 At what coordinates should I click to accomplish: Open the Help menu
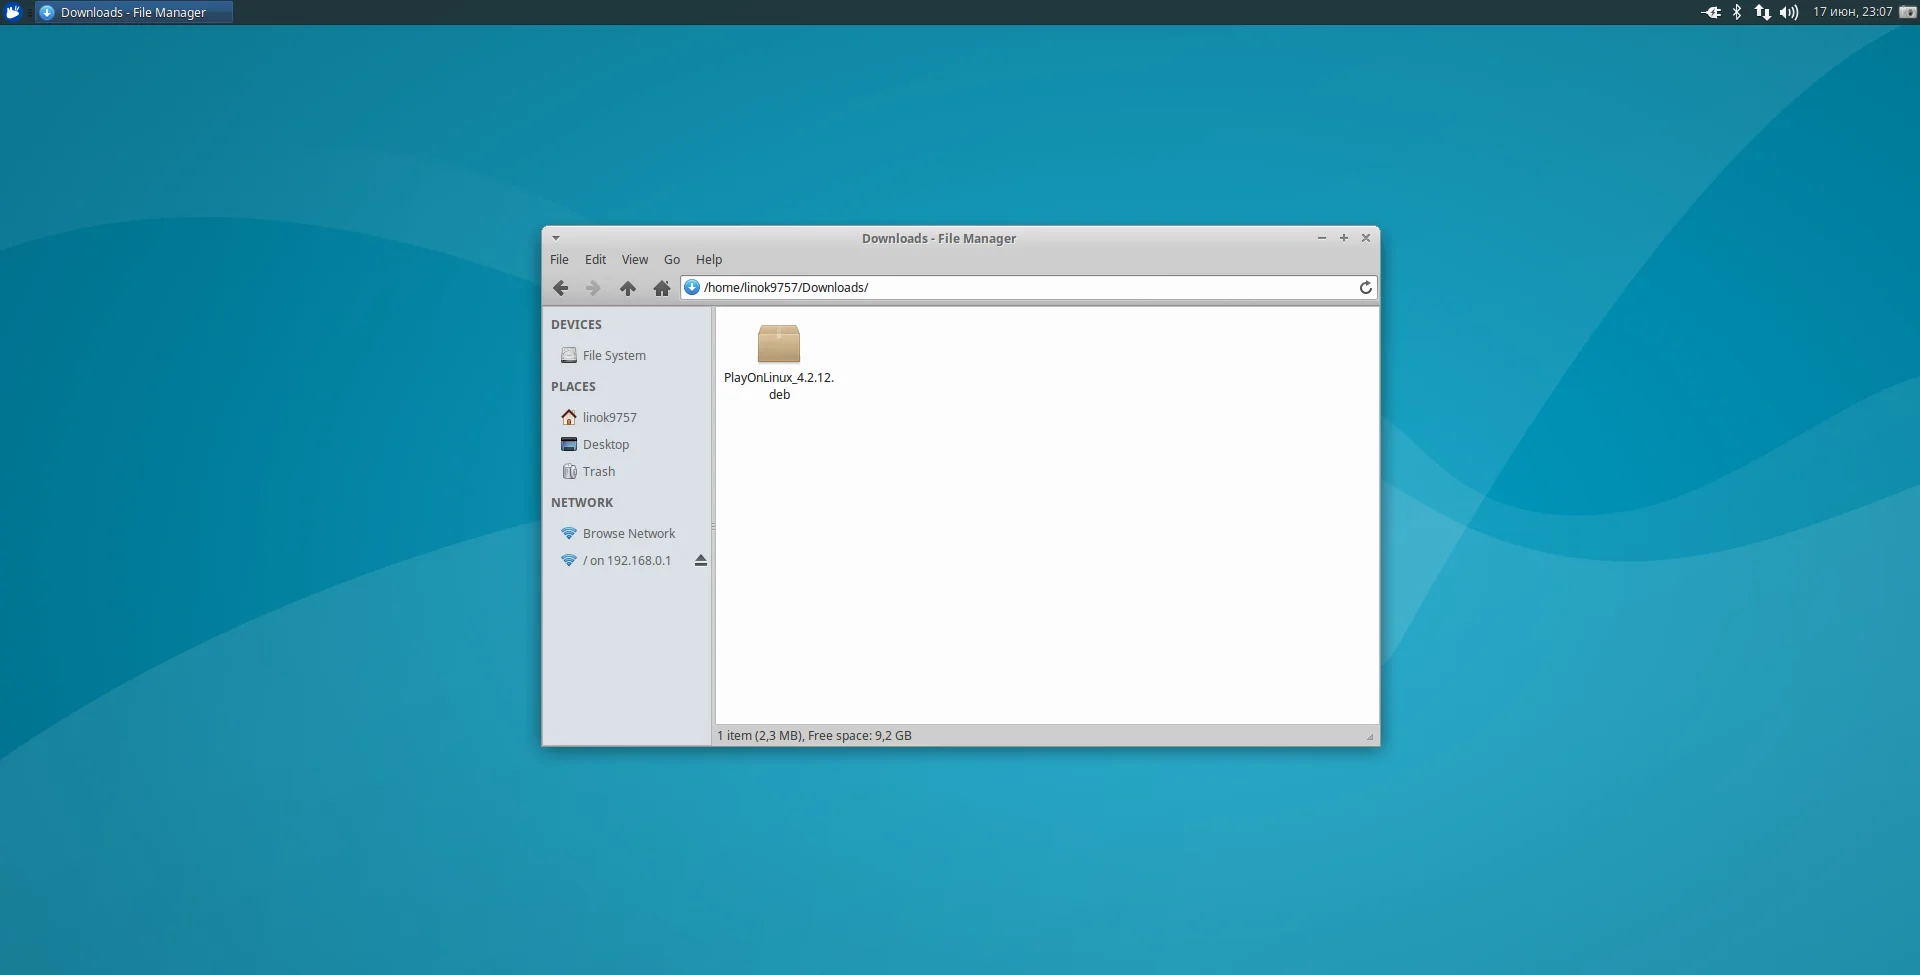click(x=709, y=259)
